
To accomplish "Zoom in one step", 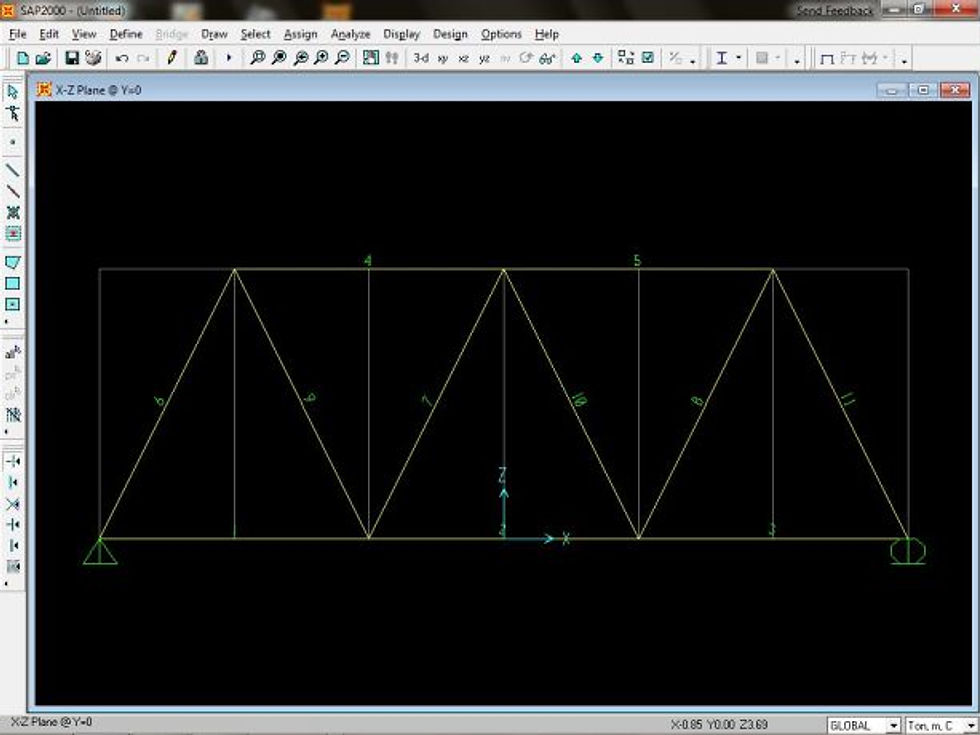I will click(x=321, y=58).
